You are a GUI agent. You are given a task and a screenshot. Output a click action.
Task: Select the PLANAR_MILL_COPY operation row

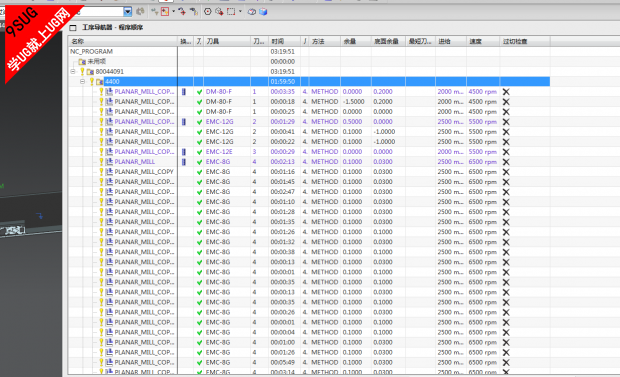144,172
